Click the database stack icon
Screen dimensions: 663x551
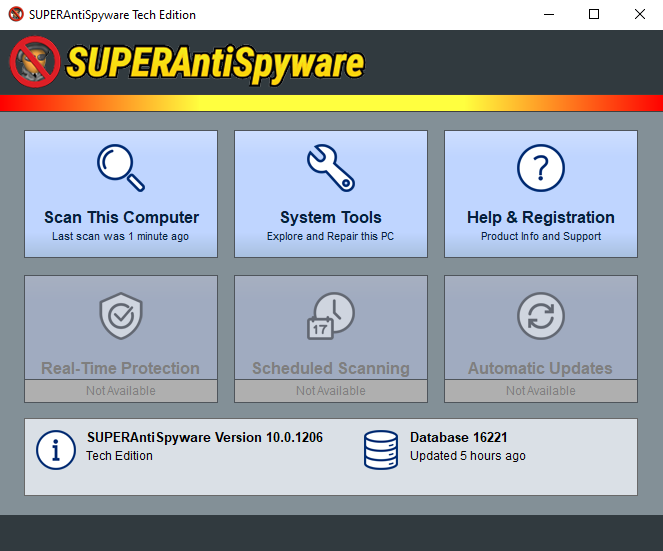tap(382, 449)
